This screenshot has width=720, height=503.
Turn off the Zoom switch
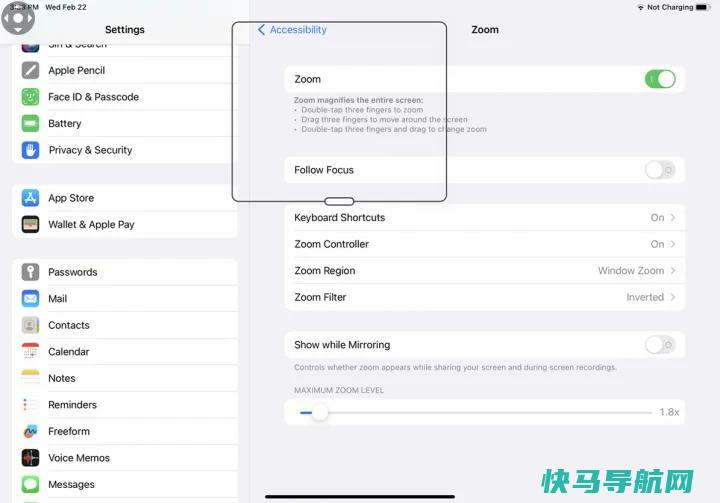pos(660,79)
